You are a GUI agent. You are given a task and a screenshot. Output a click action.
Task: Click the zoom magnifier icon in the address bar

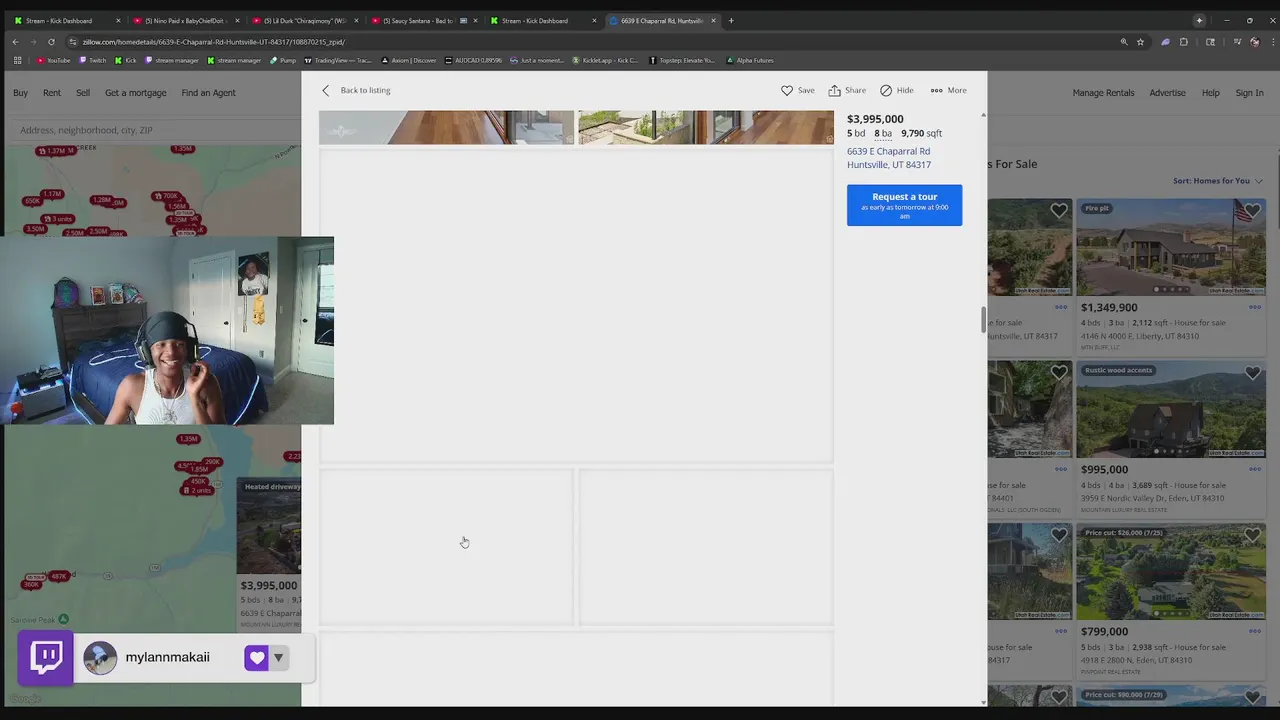[1124, 42]
